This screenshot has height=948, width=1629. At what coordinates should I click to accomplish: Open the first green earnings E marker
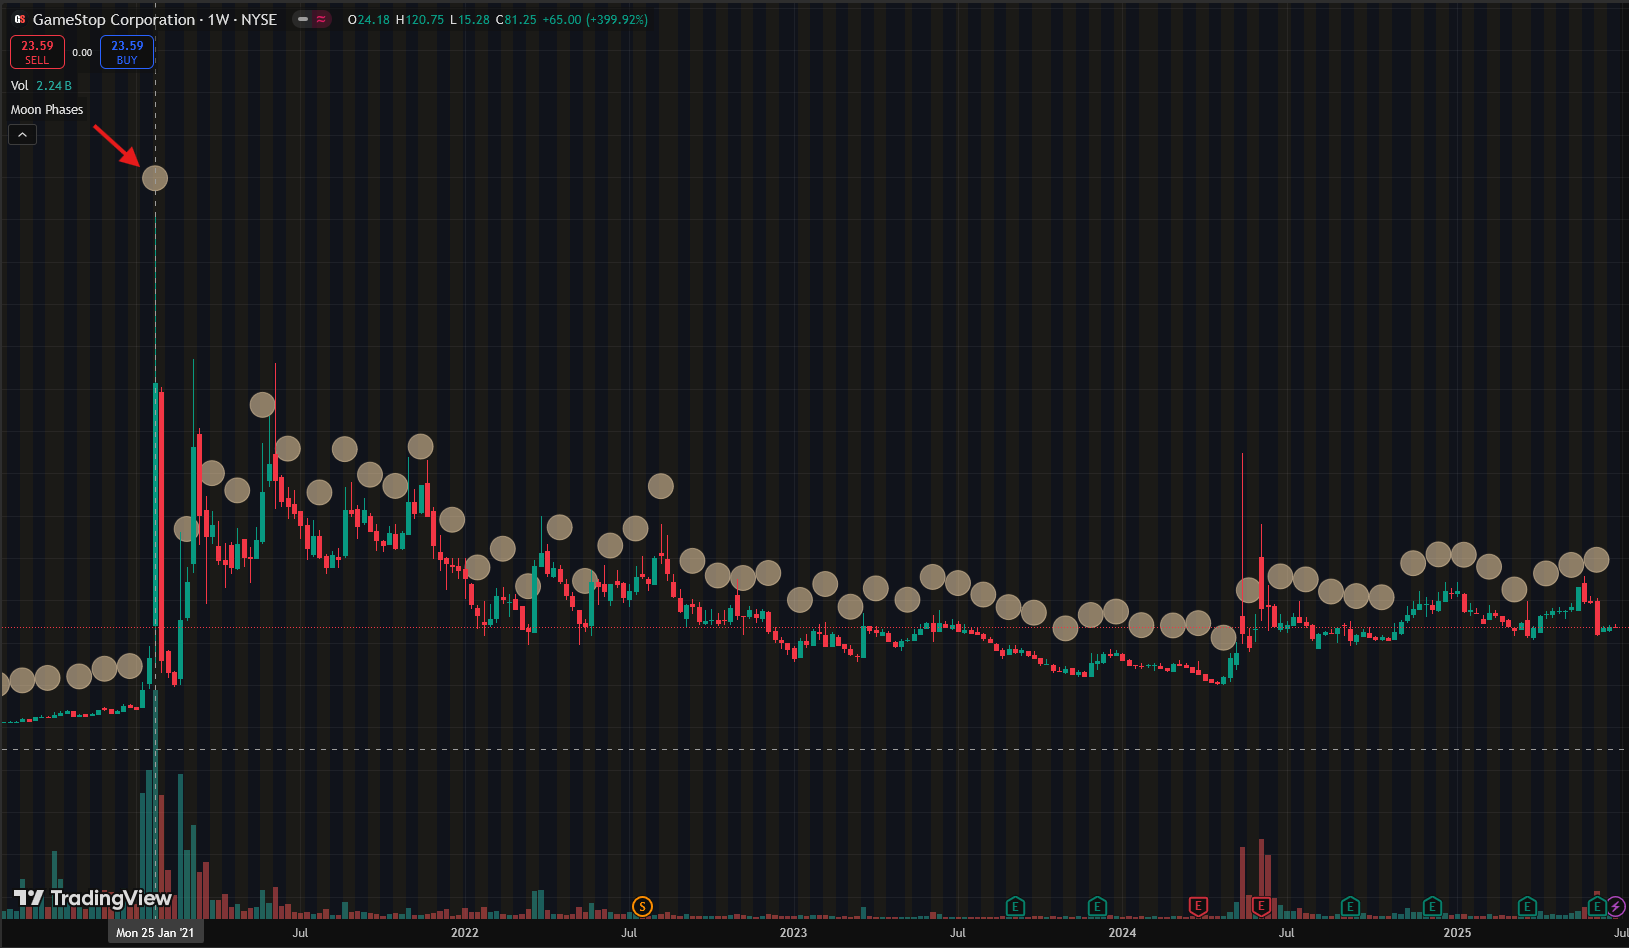coord(1015,907)
